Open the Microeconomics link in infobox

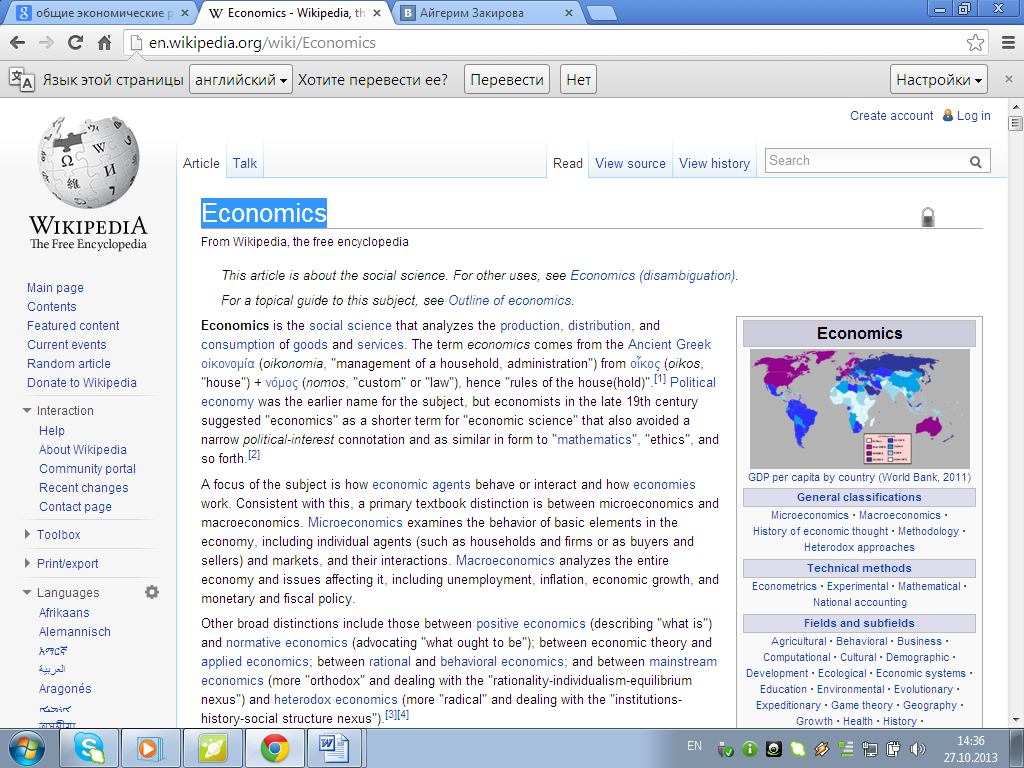pyautogui.click(x=810, y=515)
